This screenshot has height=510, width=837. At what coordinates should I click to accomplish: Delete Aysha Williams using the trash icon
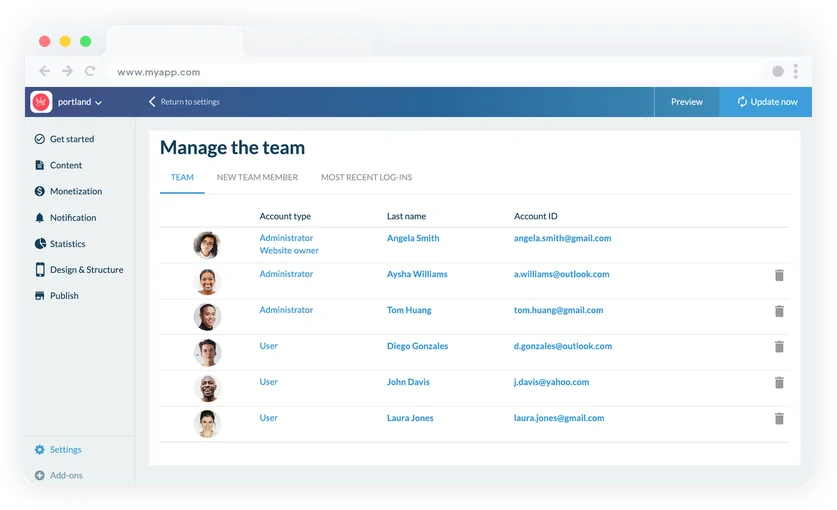[779, 275]
